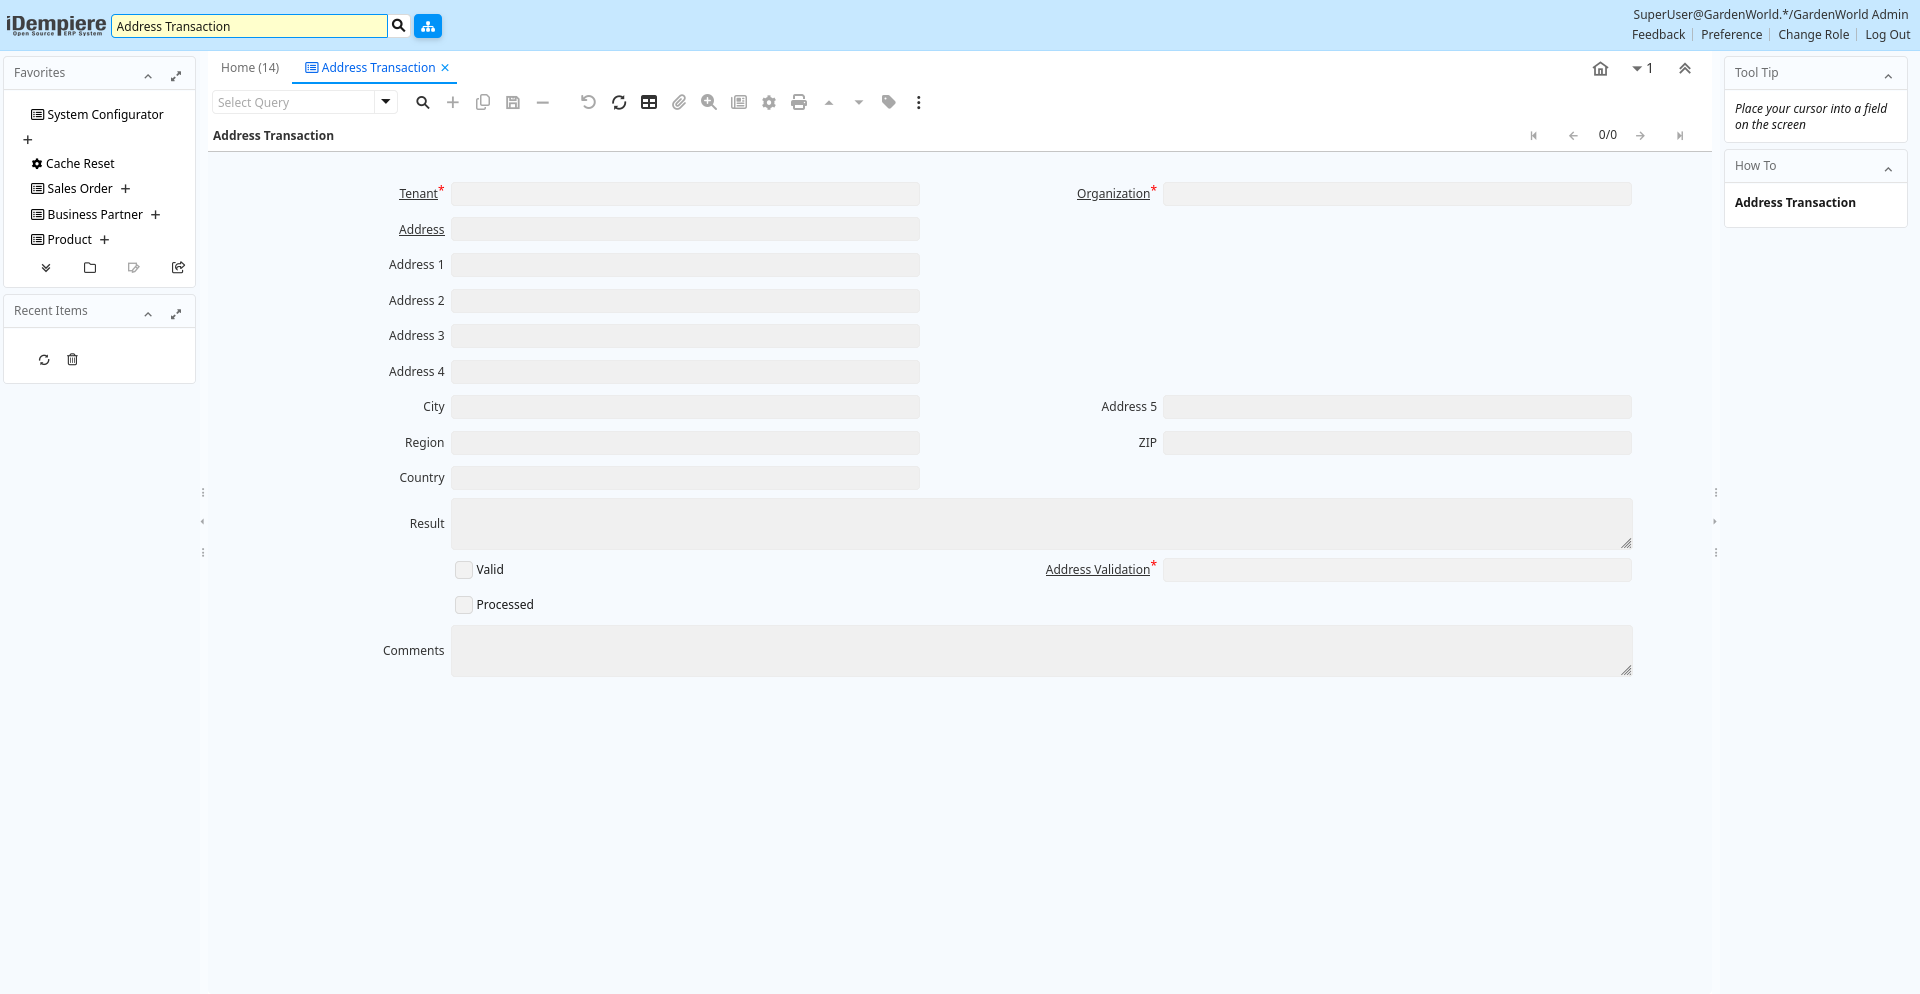Open the toolbar's three-dot more menu
This screenshot has height=994, width=1920.
tap(918, 103)
